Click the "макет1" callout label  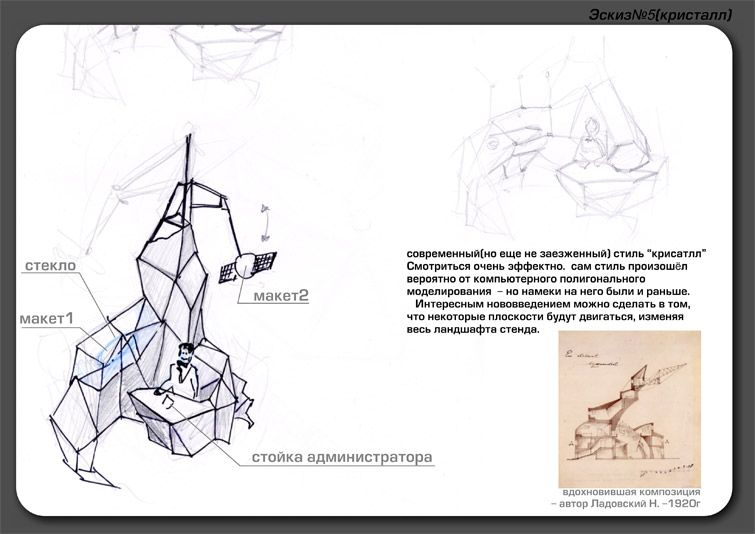(x=47, y=318)
